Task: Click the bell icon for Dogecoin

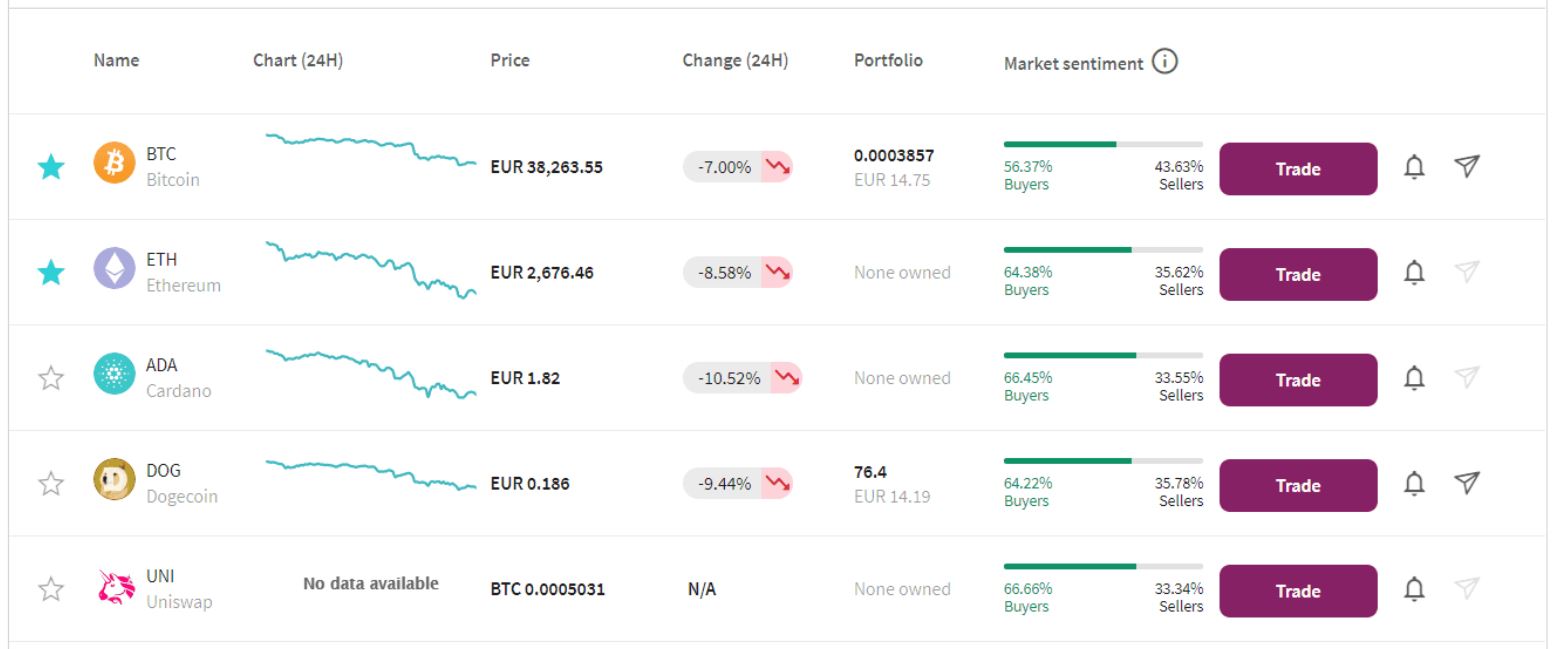Action: 1412,485
